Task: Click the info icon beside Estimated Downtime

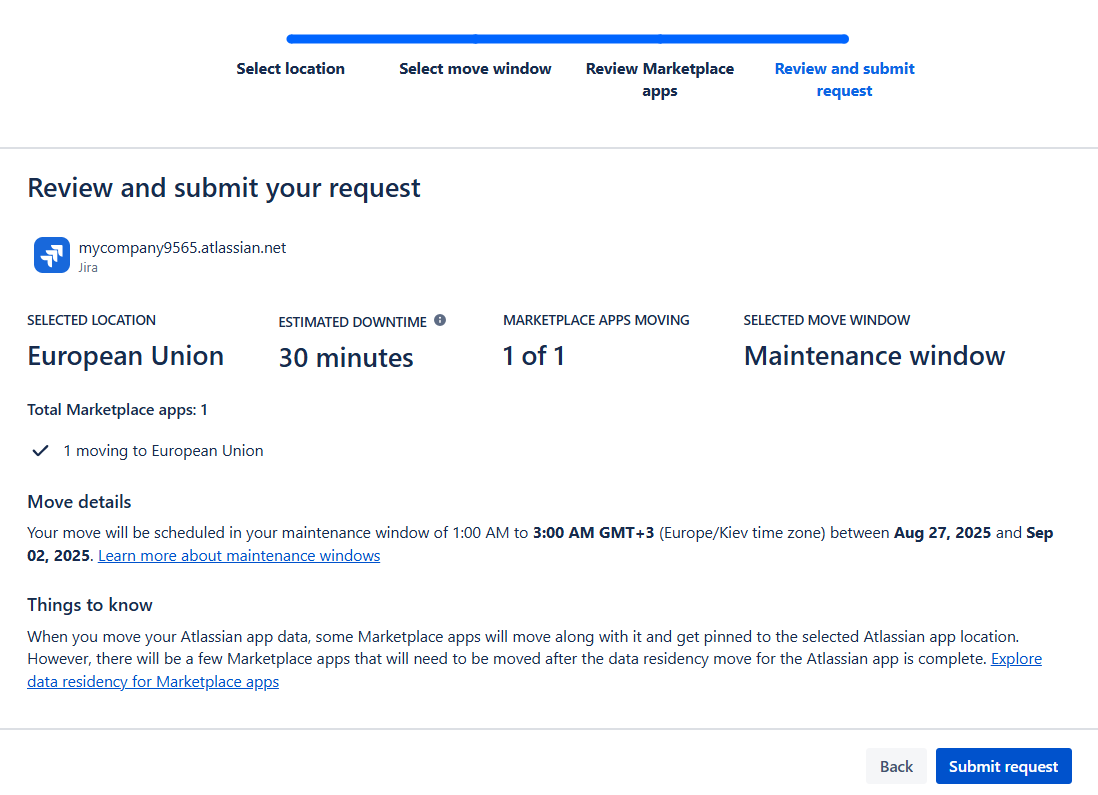Action: [440, 321]
